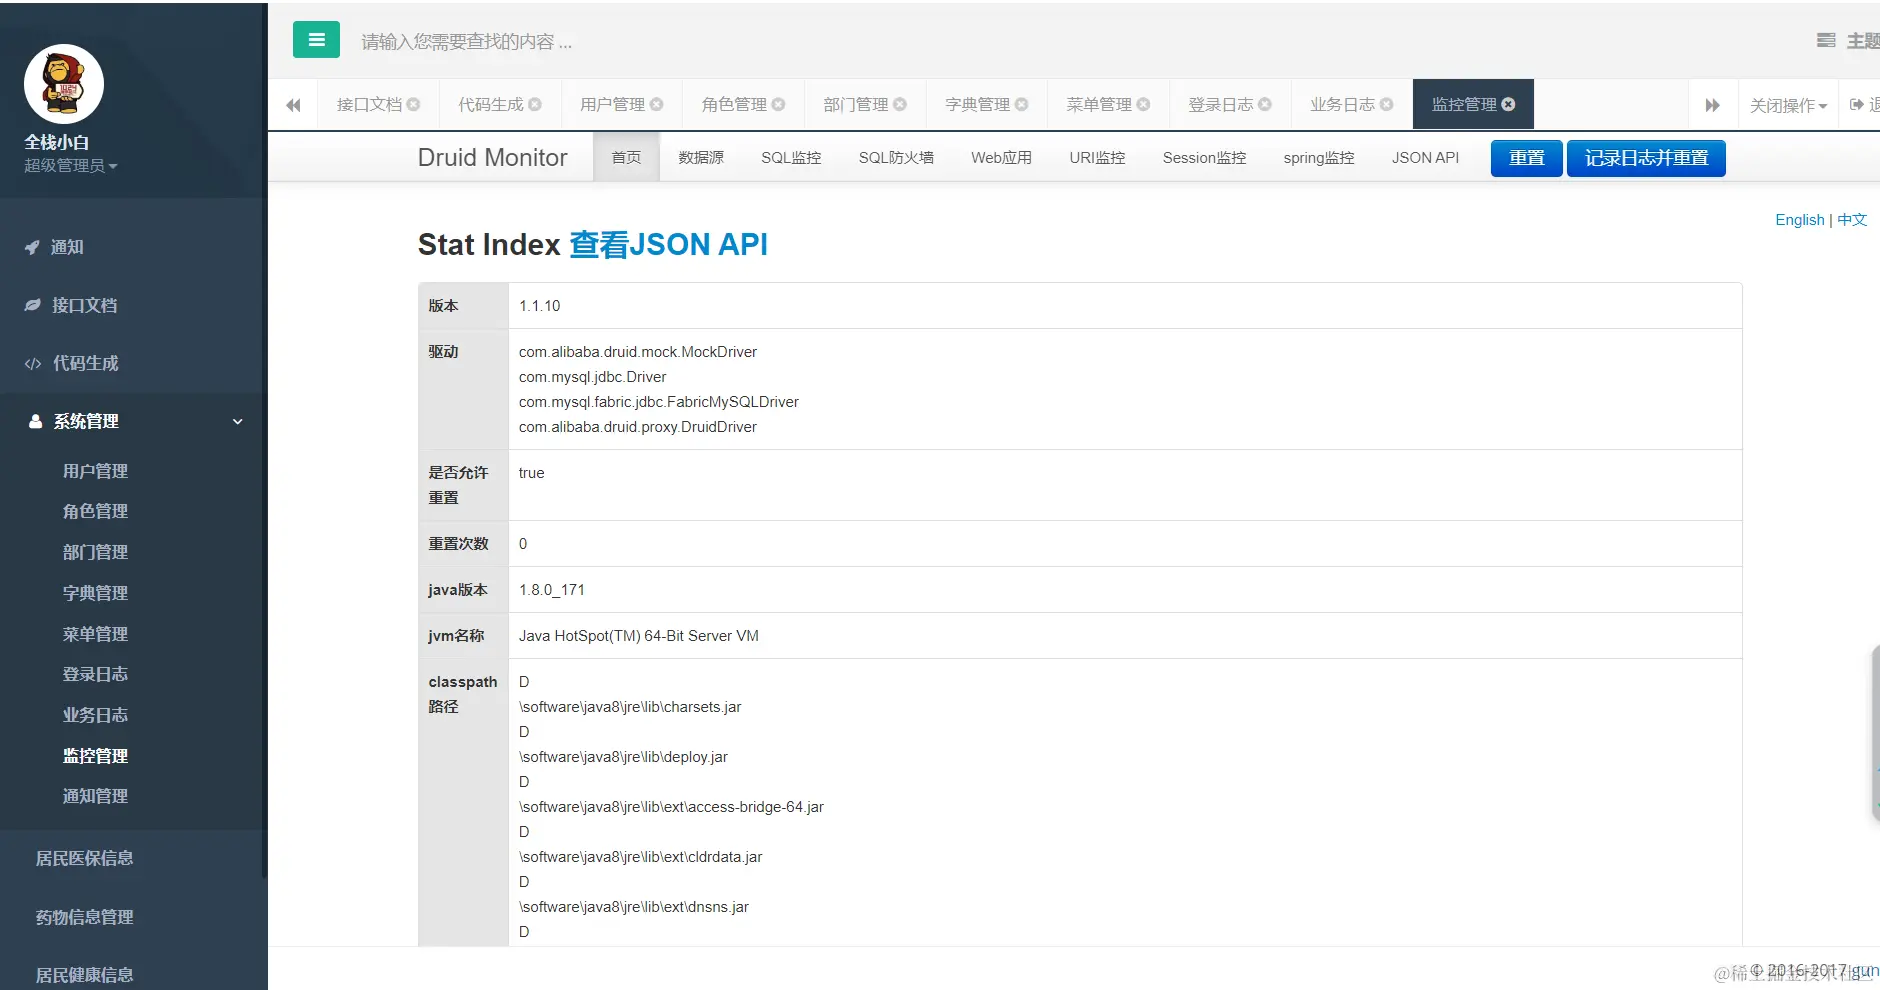Toggle the green hamburger menu button
Screen dimensions: 1880x990
click(x=316, y=40)
